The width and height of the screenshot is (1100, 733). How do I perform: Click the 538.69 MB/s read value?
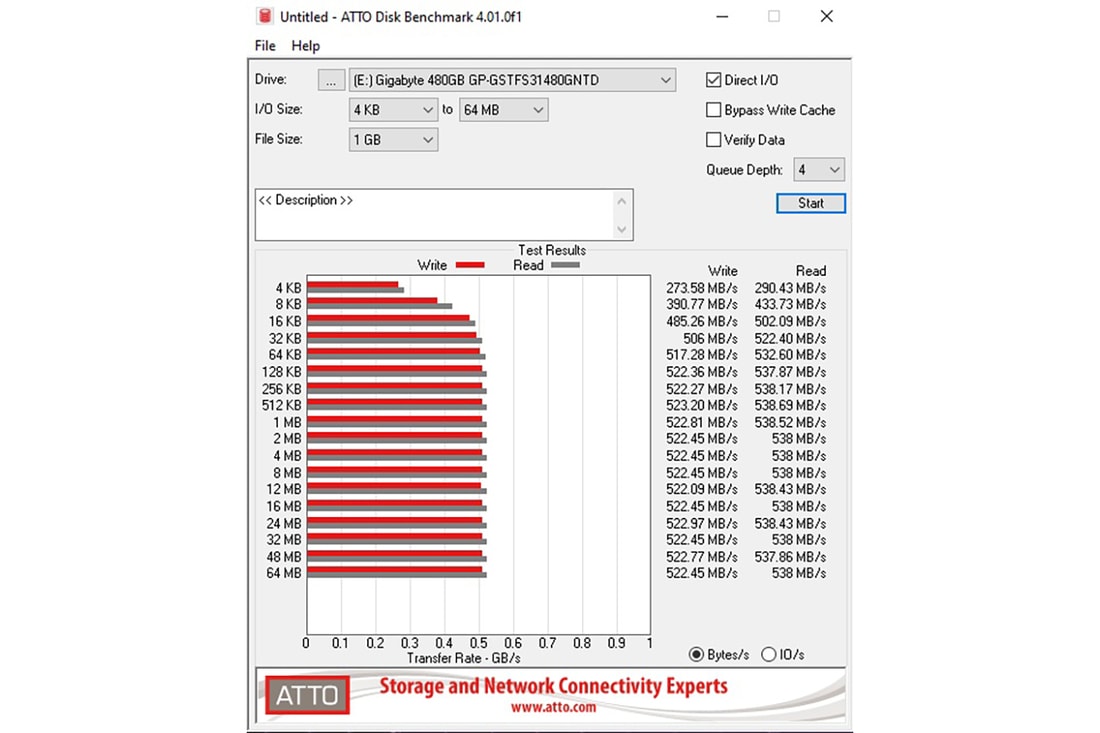(x=790, y=405)
